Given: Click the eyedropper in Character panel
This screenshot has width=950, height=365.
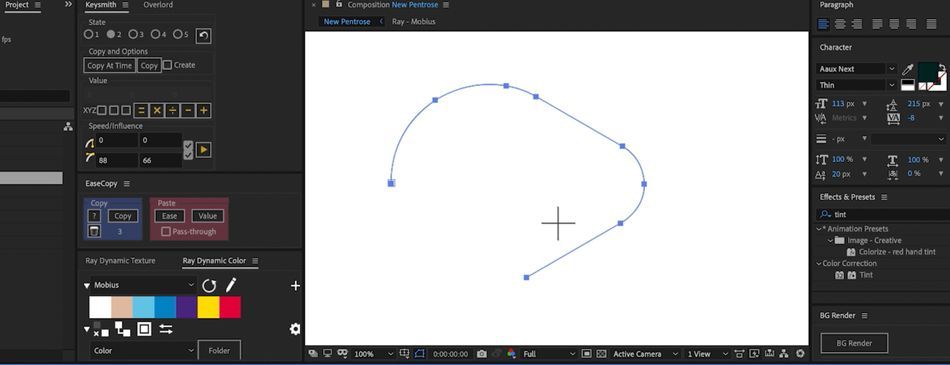Looking at the screenshot, I should (x=908, y=69).
